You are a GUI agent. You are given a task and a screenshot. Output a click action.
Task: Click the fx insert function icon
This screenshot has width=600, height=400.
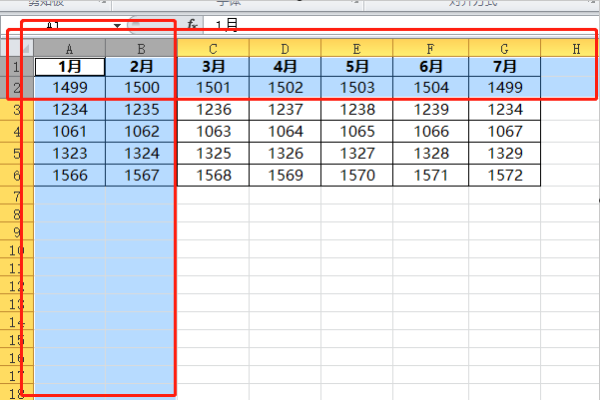(192, 25)
